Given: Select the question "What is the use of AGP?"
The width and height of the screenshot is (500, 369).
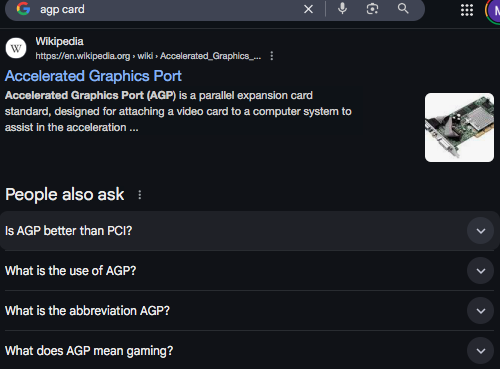Looking at the screenshot, I should tap(70, 271).
